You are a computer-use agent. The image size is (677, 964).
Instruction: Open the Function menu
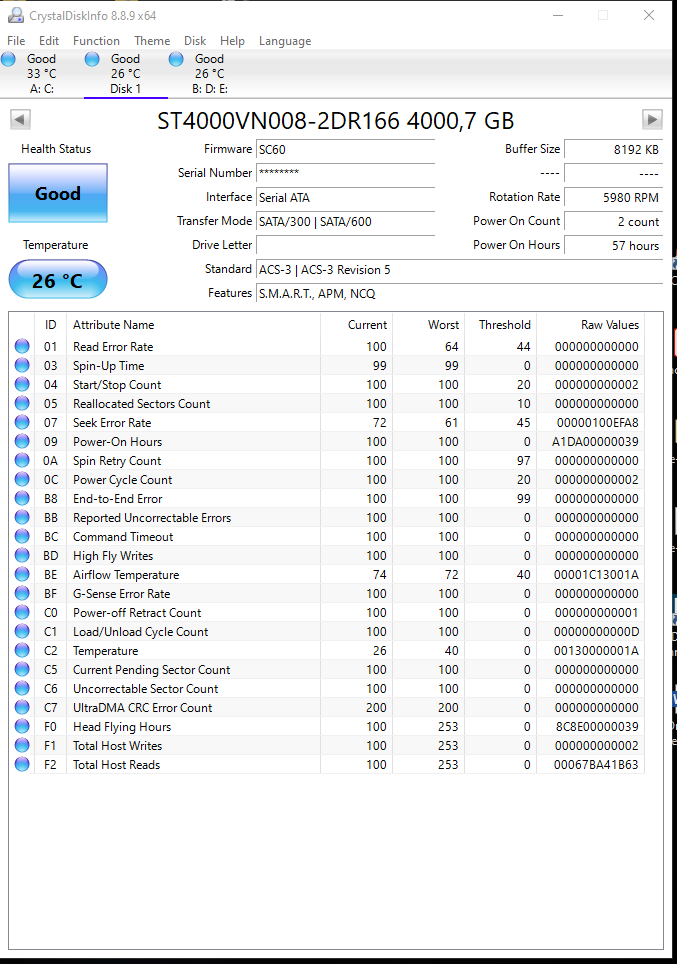pyautogui.click(x=96, y=41)
